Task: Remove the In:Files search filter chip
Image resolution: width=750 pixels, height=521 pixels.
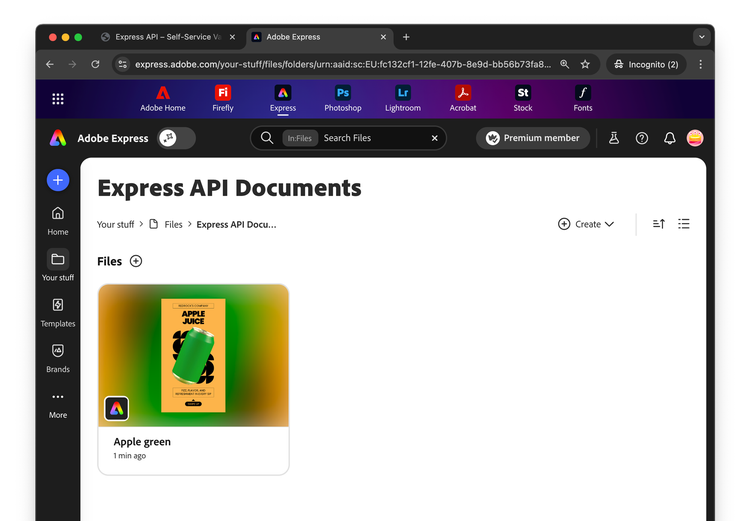Action: (299, 138)
